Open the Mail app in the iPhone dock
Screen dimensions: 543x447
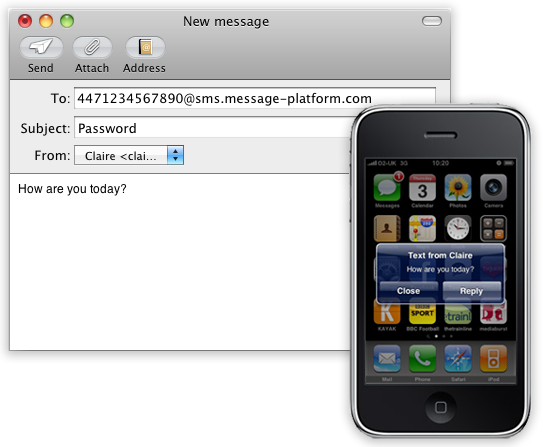click(x=387, y=358)
